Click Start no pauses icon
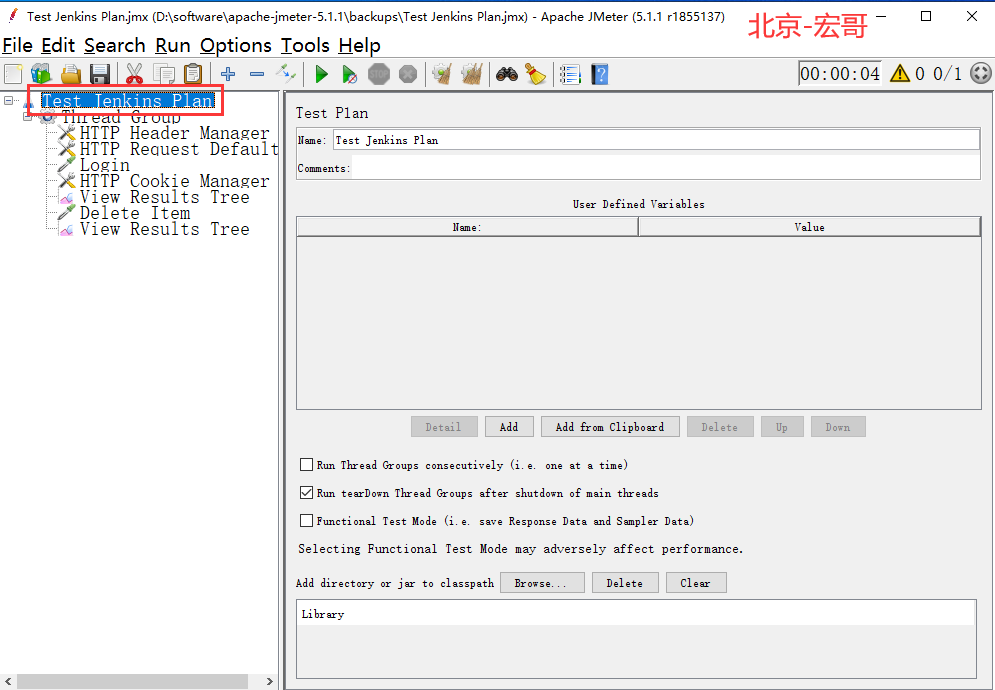Screen dimensions: 995x690 coord(349,74)
